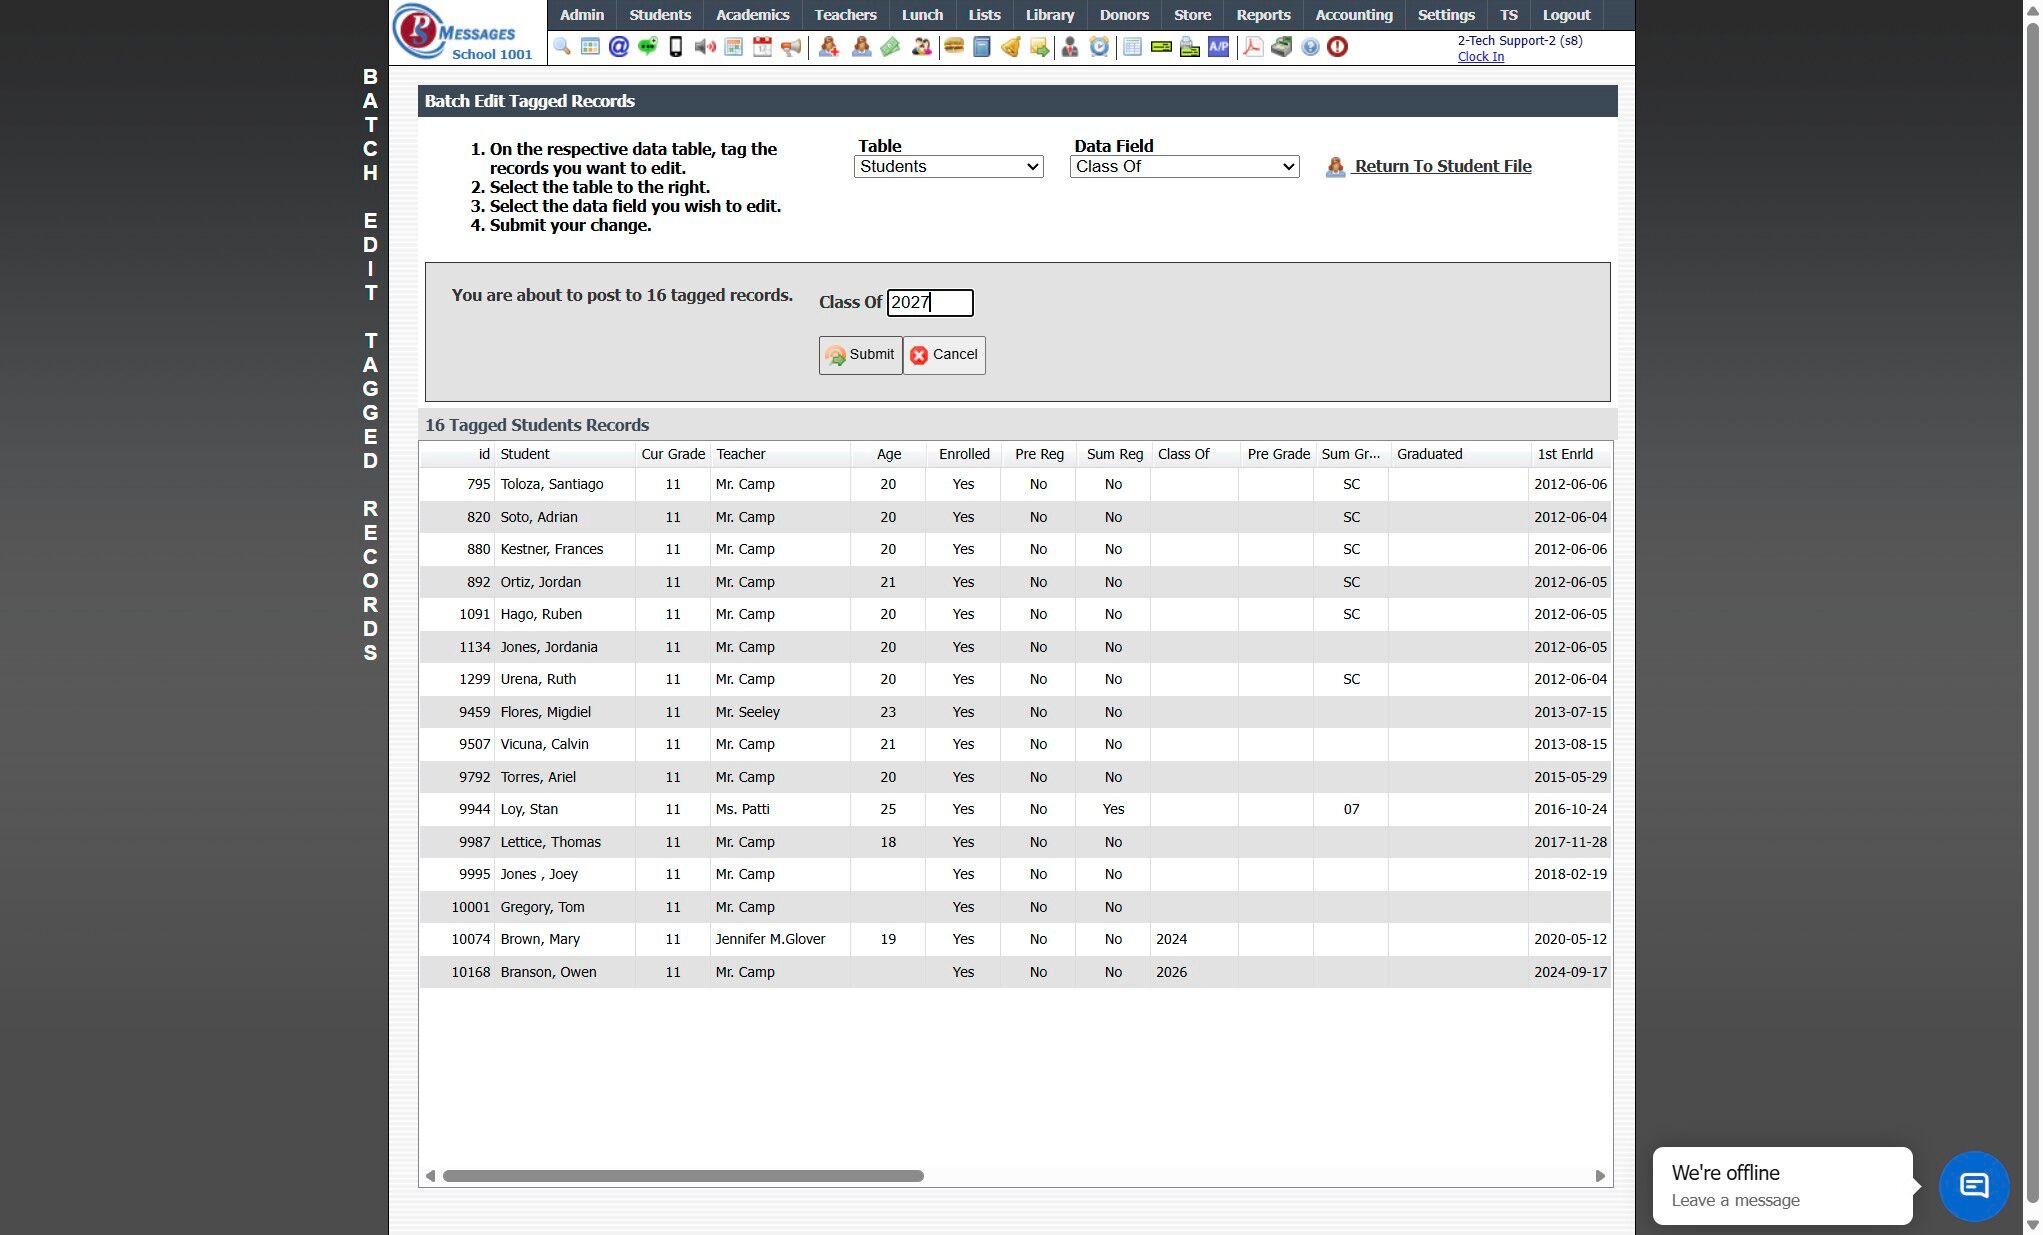
Task: Click the megaphone announcement icon
Action: pyautogui.click(x=791, y=47)
